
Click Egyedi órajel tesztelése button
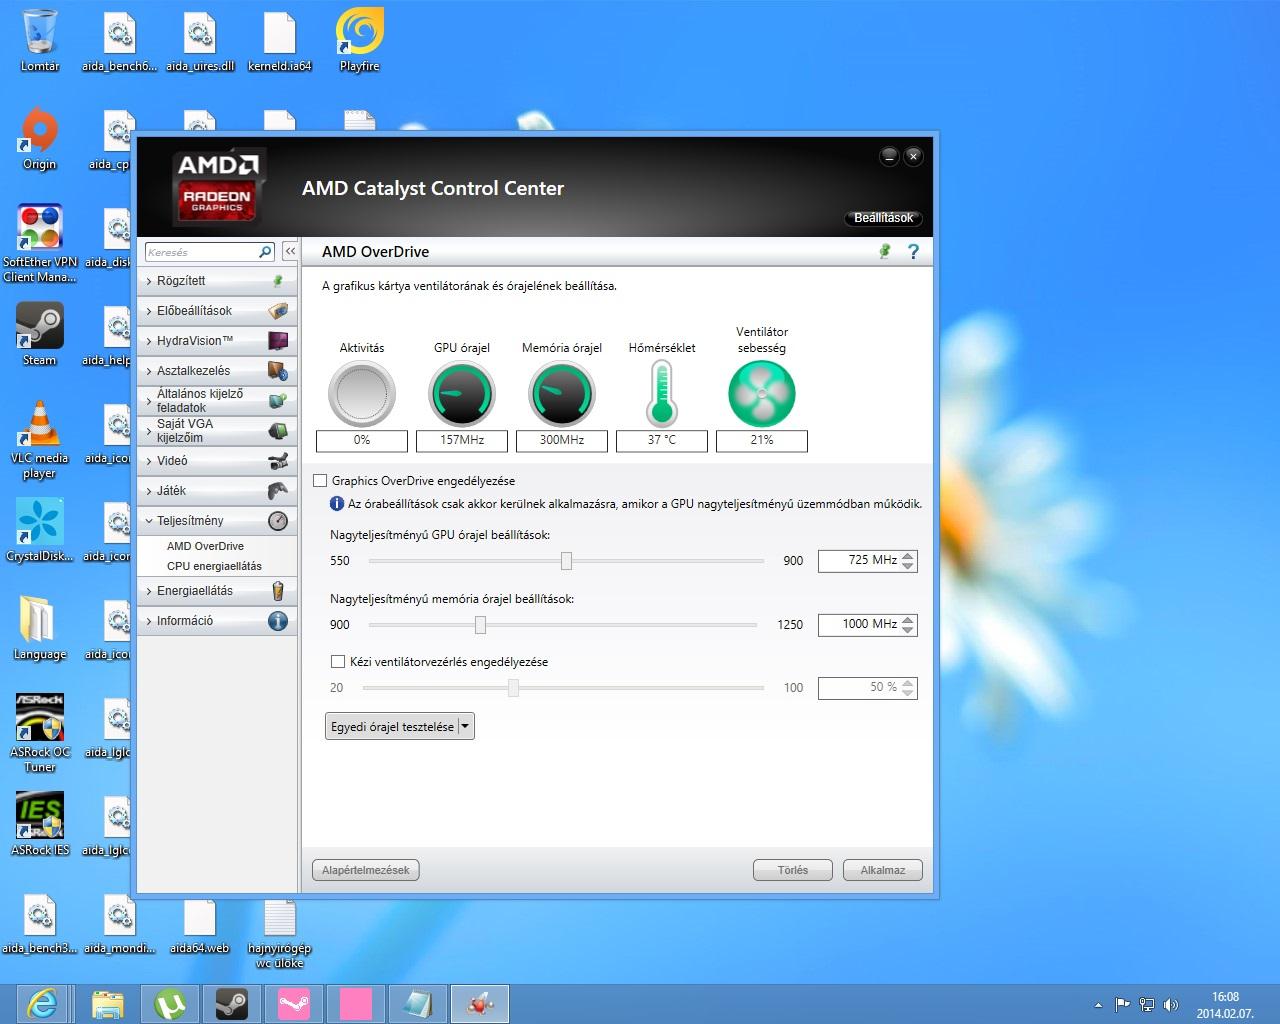pos(392,727)
